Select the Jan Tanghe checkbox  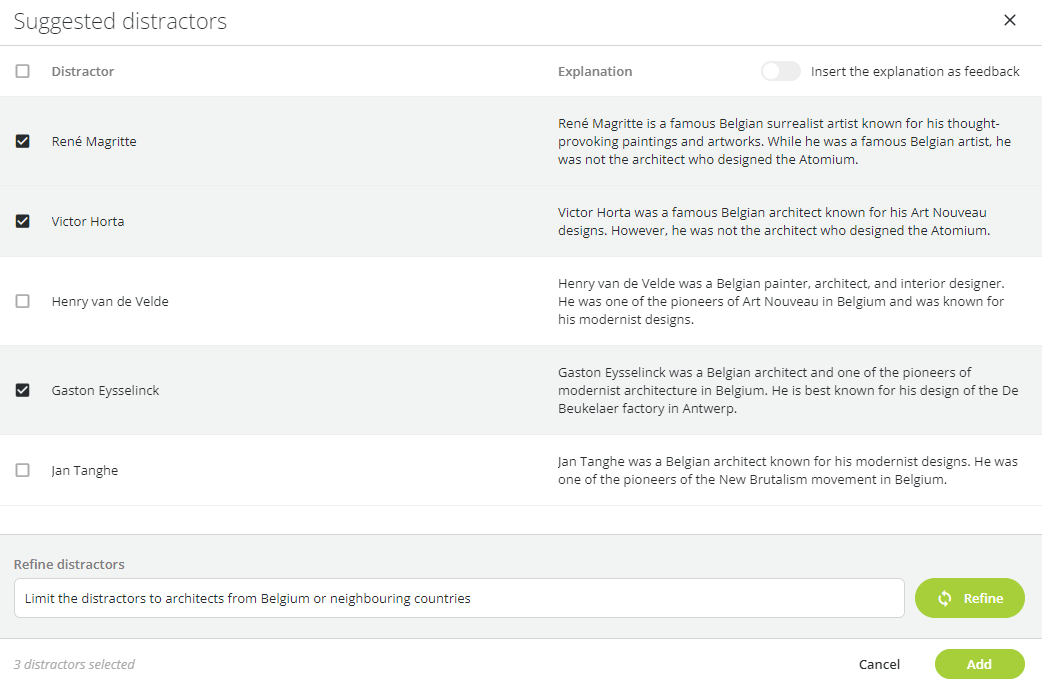[23, 470]
